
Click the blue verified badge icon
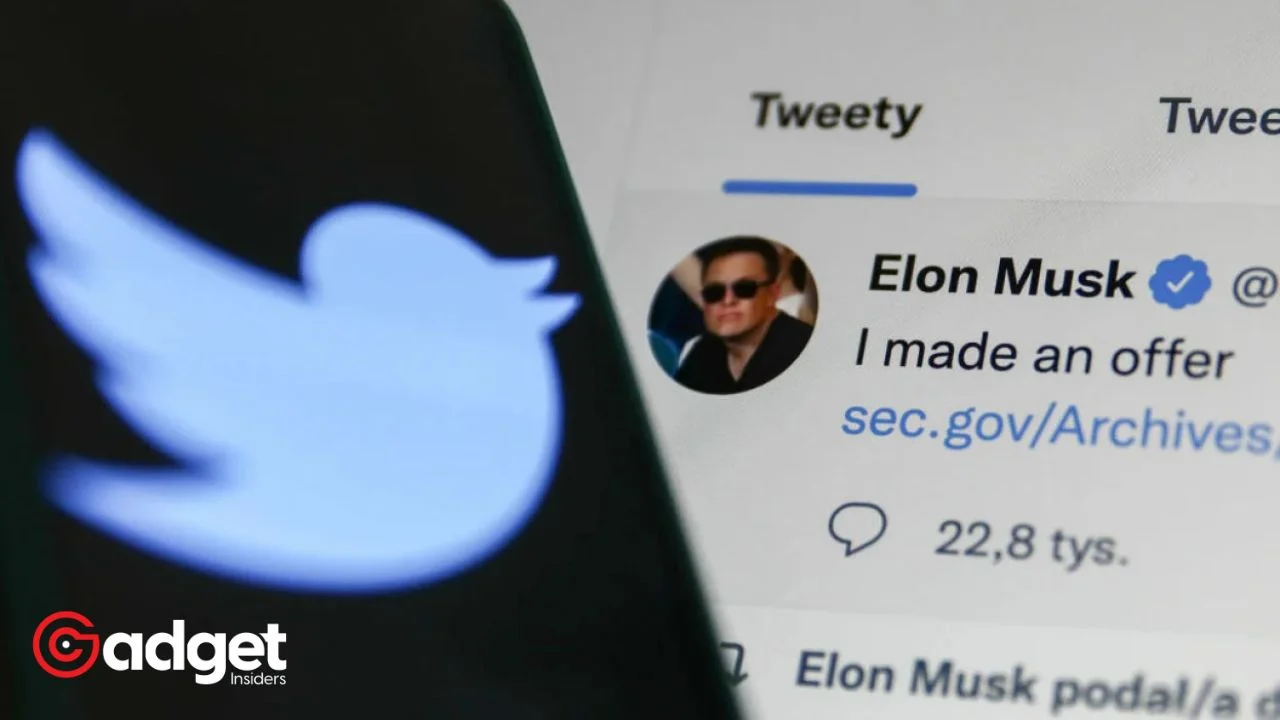point(1180,281)
